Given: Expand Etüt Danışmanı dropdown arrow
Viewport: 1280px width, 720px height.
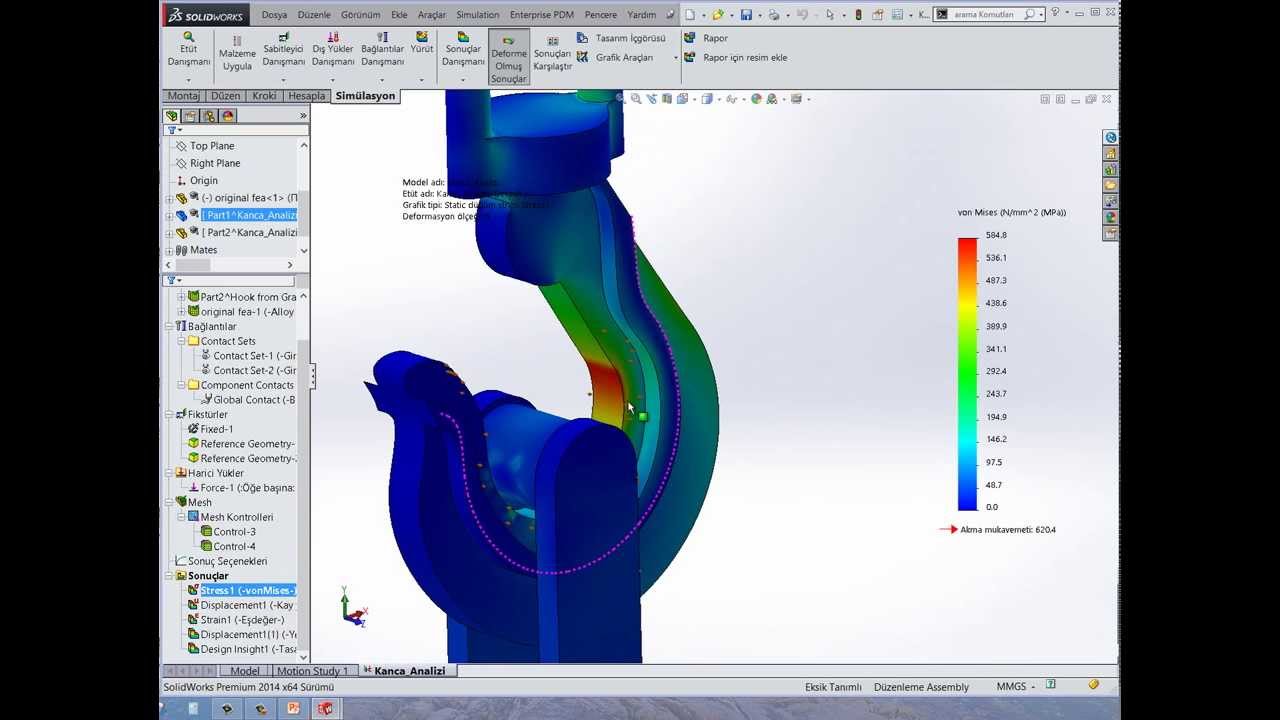Looking at the screenshot, I should [x=188, y=79].
